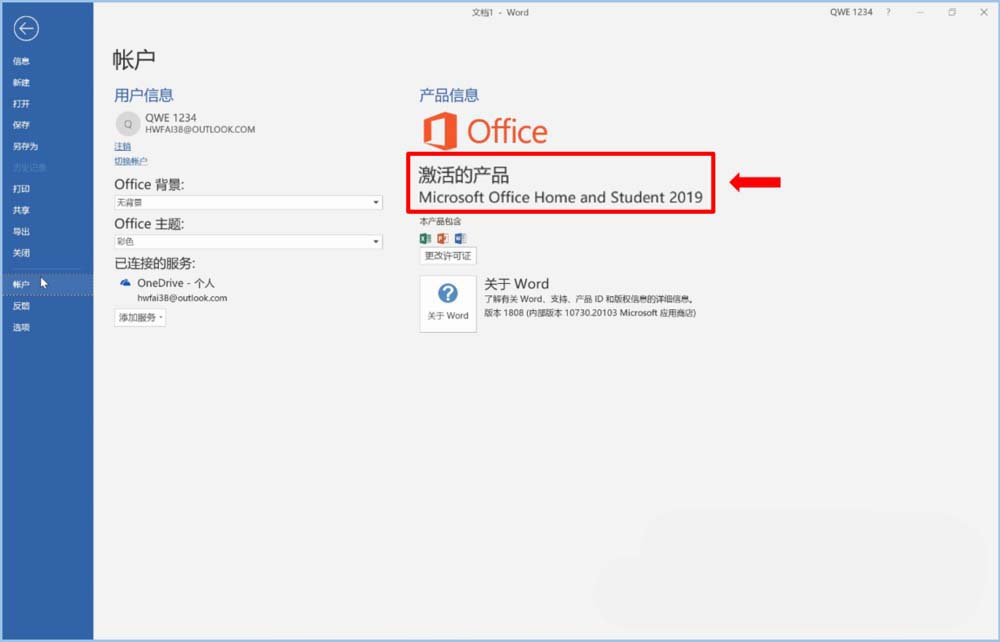
Task: Click the 关于 Word question-mark icon
Action: coord(448,295)
